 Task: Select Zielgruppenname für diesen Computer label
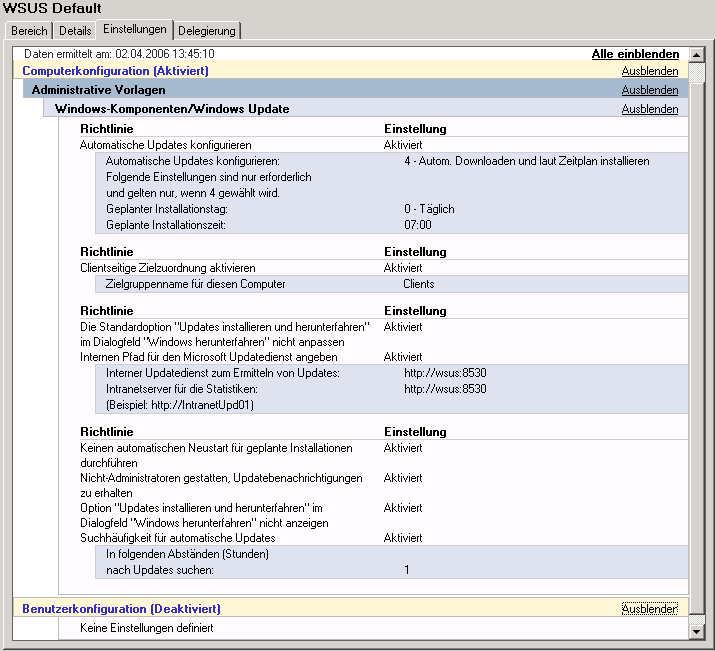click(x=195, y=284)
